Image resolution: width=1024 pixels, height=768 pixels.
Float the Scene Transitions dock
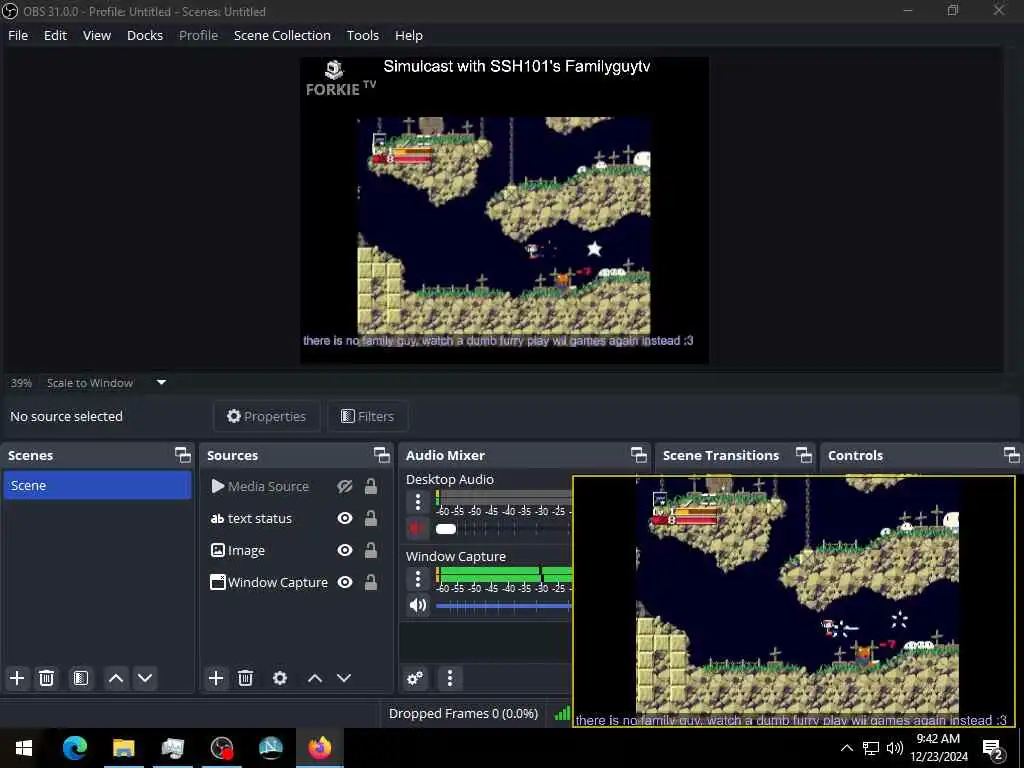pyautogui.click(x=804, y=455)
